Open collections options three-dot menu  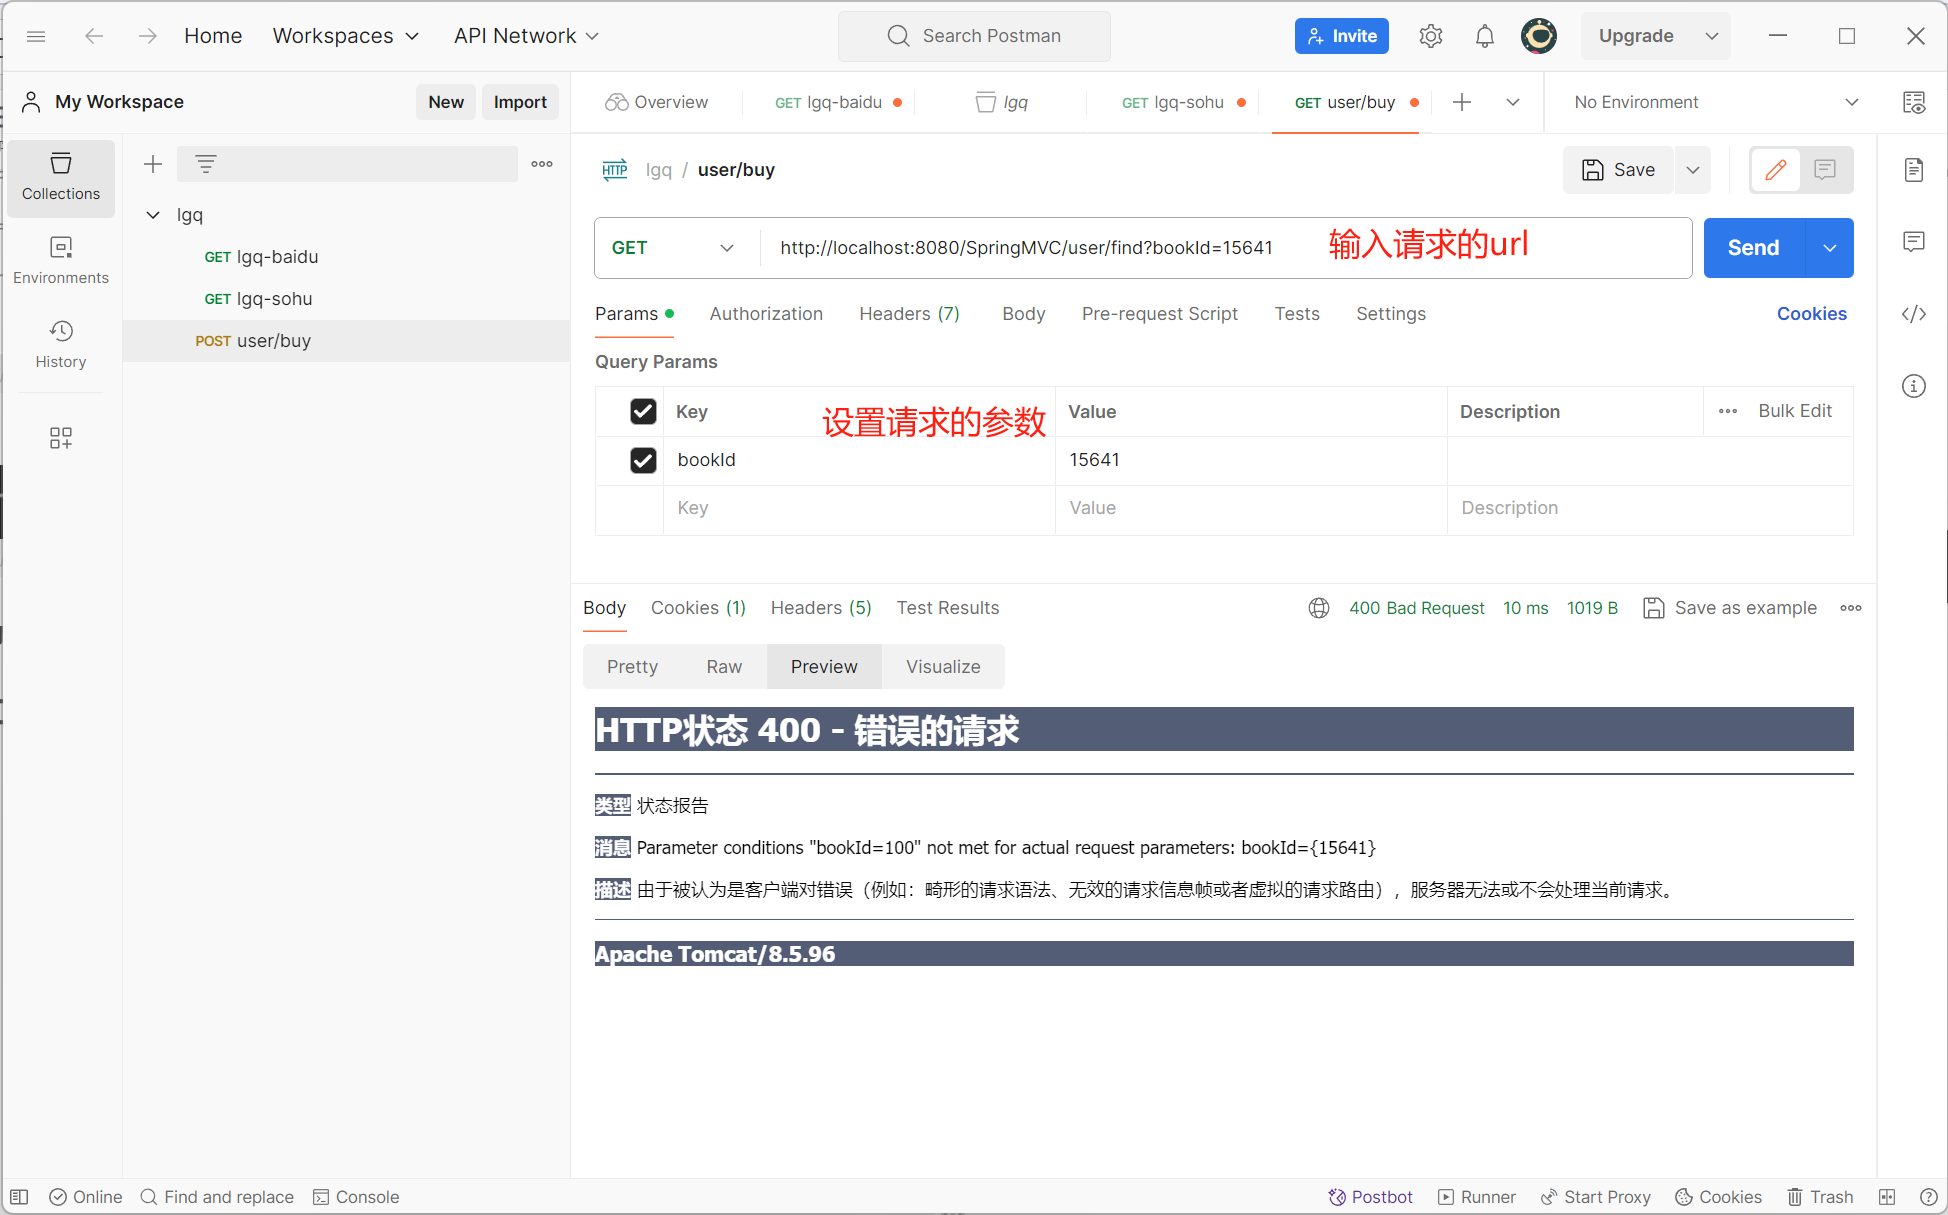542,164
